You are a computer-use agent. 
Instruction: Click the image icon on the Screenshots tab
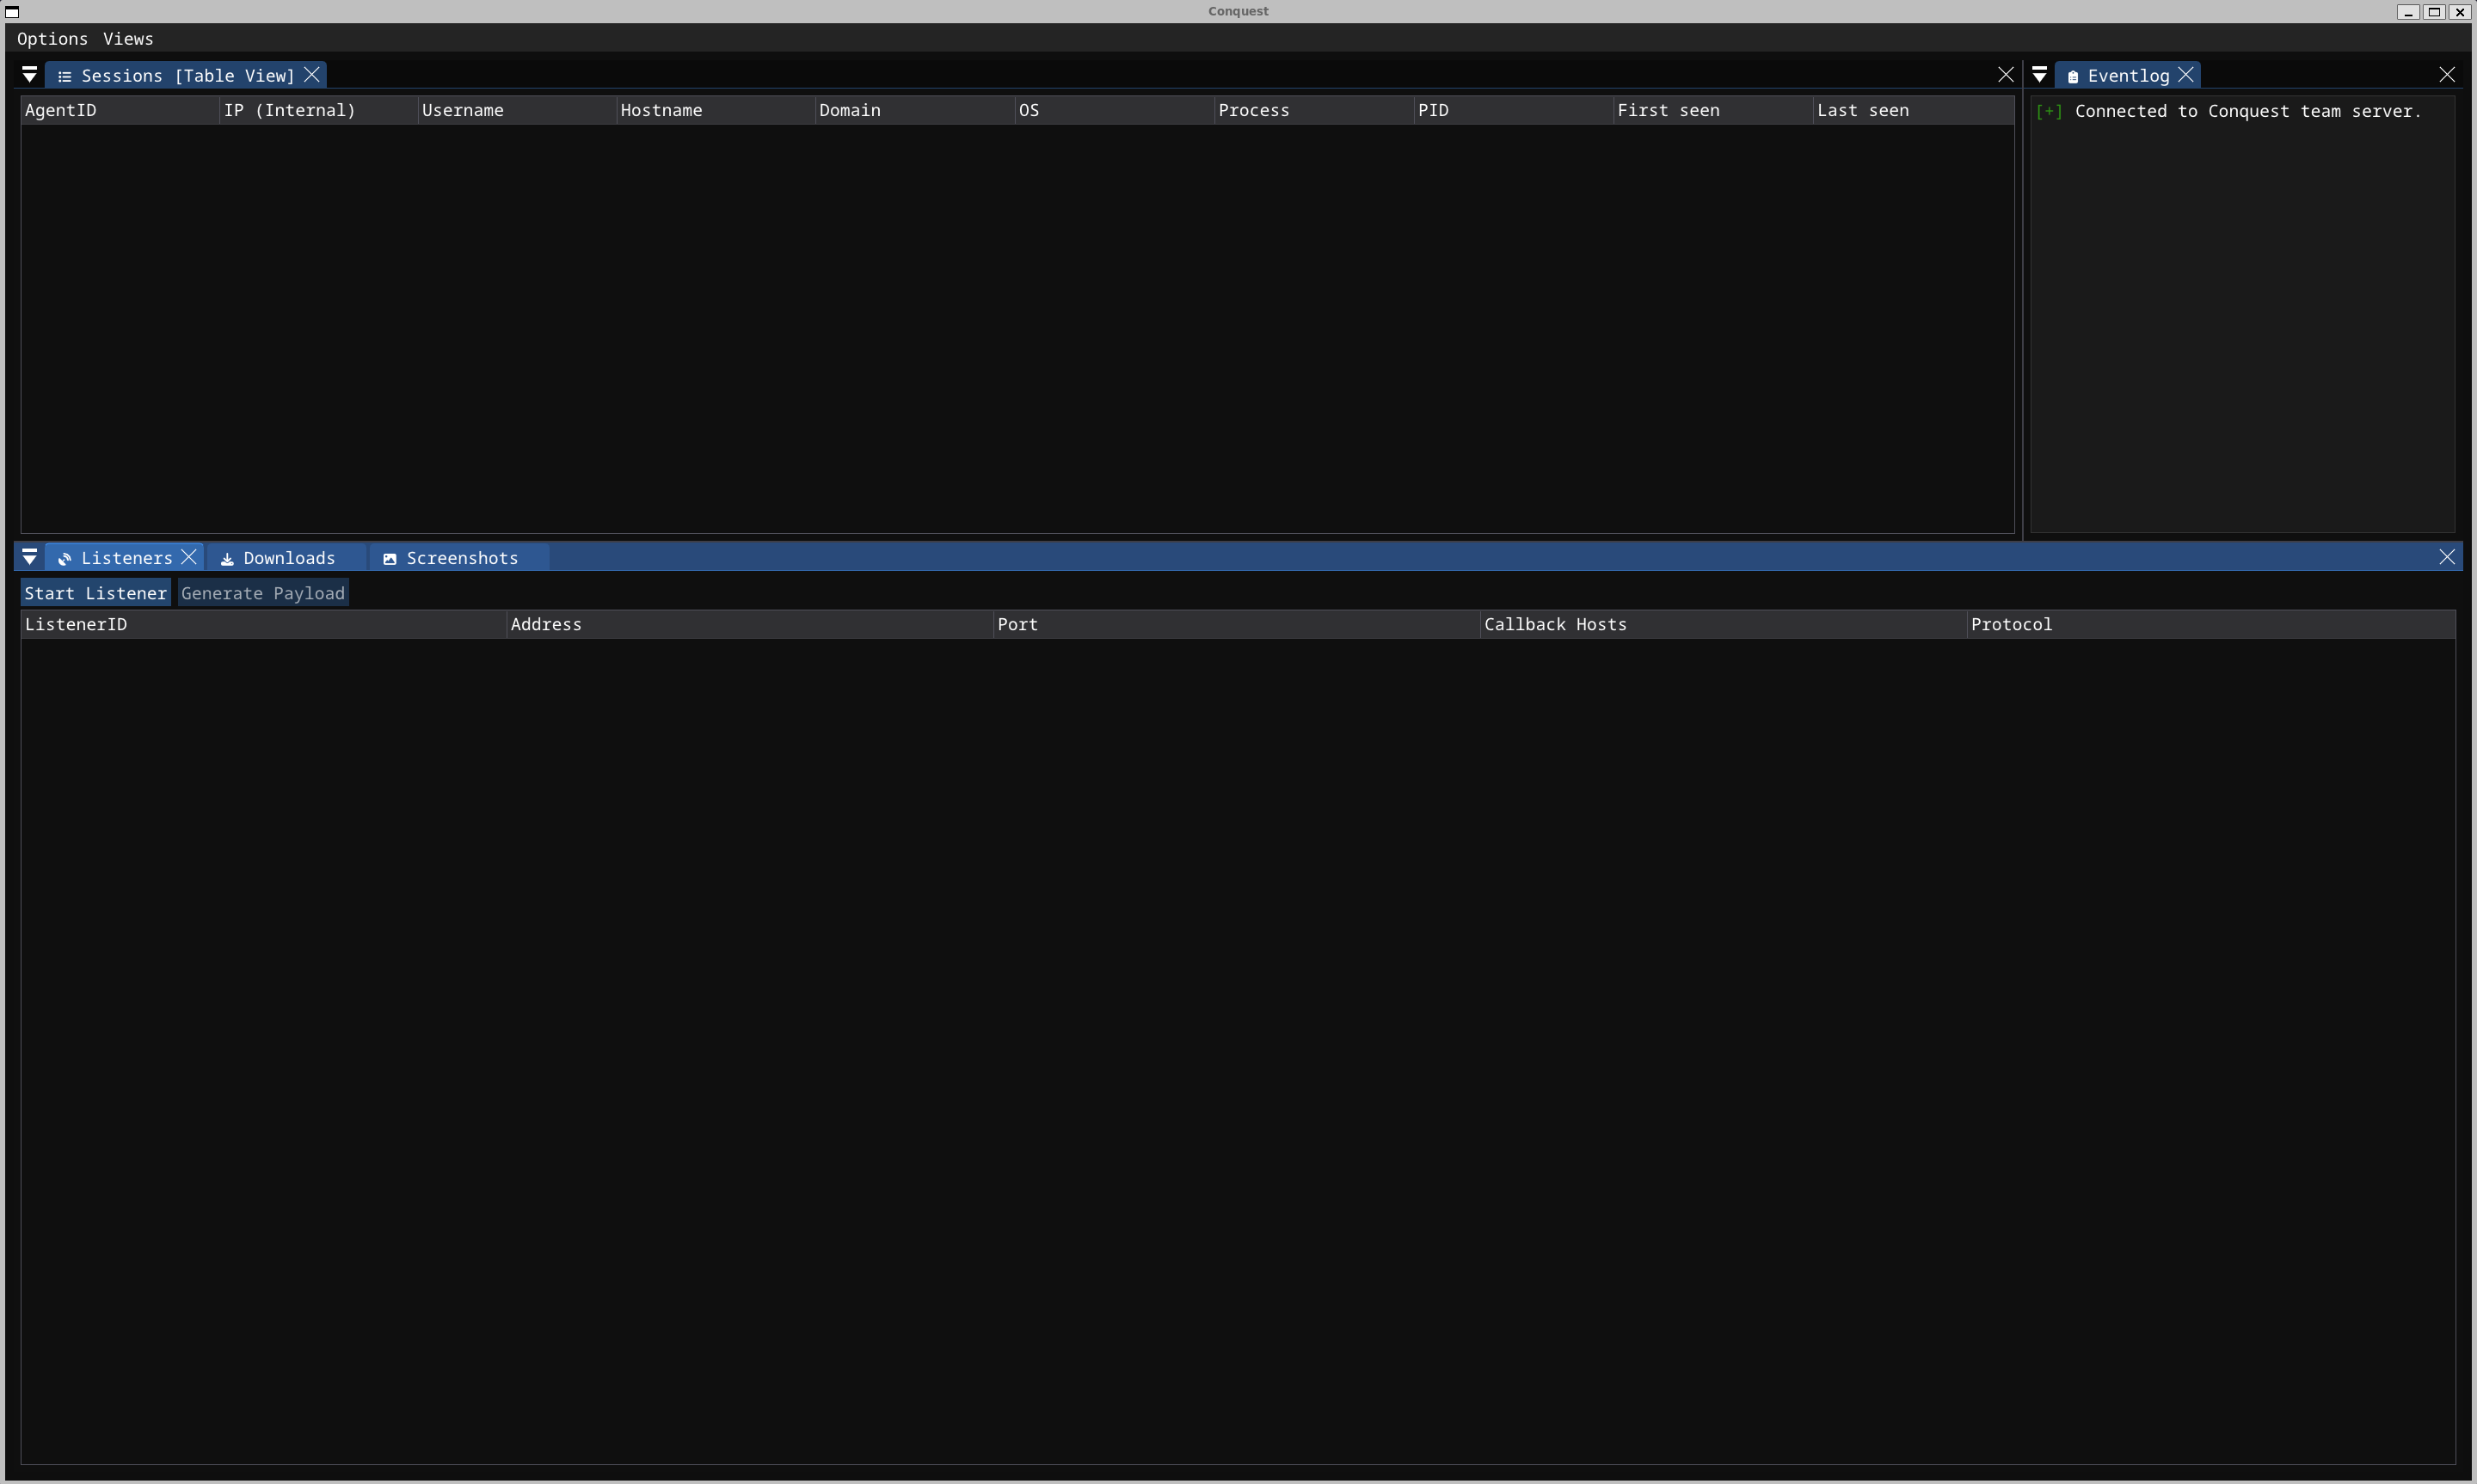tap(390, 557)
